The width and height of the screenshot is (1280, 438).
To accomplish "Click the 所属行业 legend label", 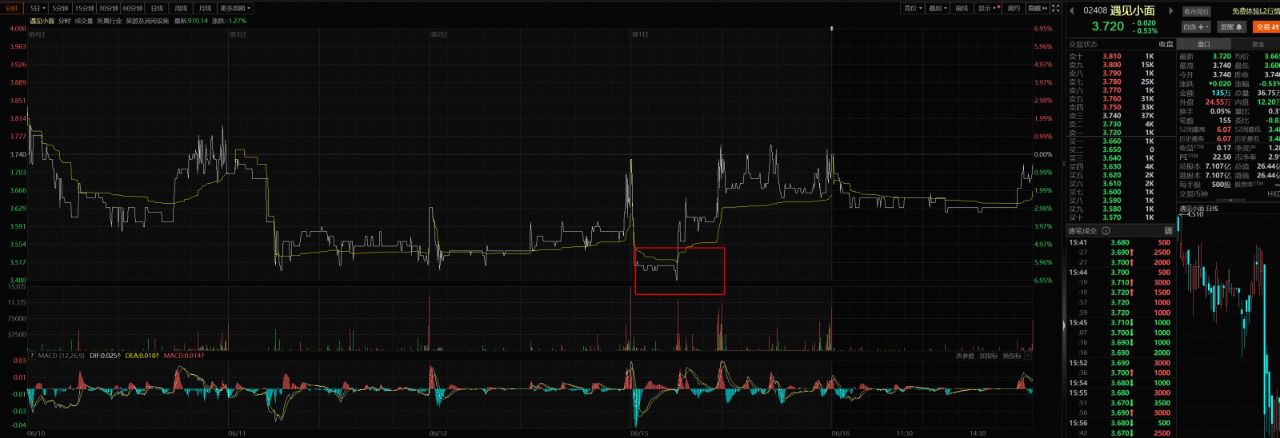I will pyautogui.click(x=108, y=20).
